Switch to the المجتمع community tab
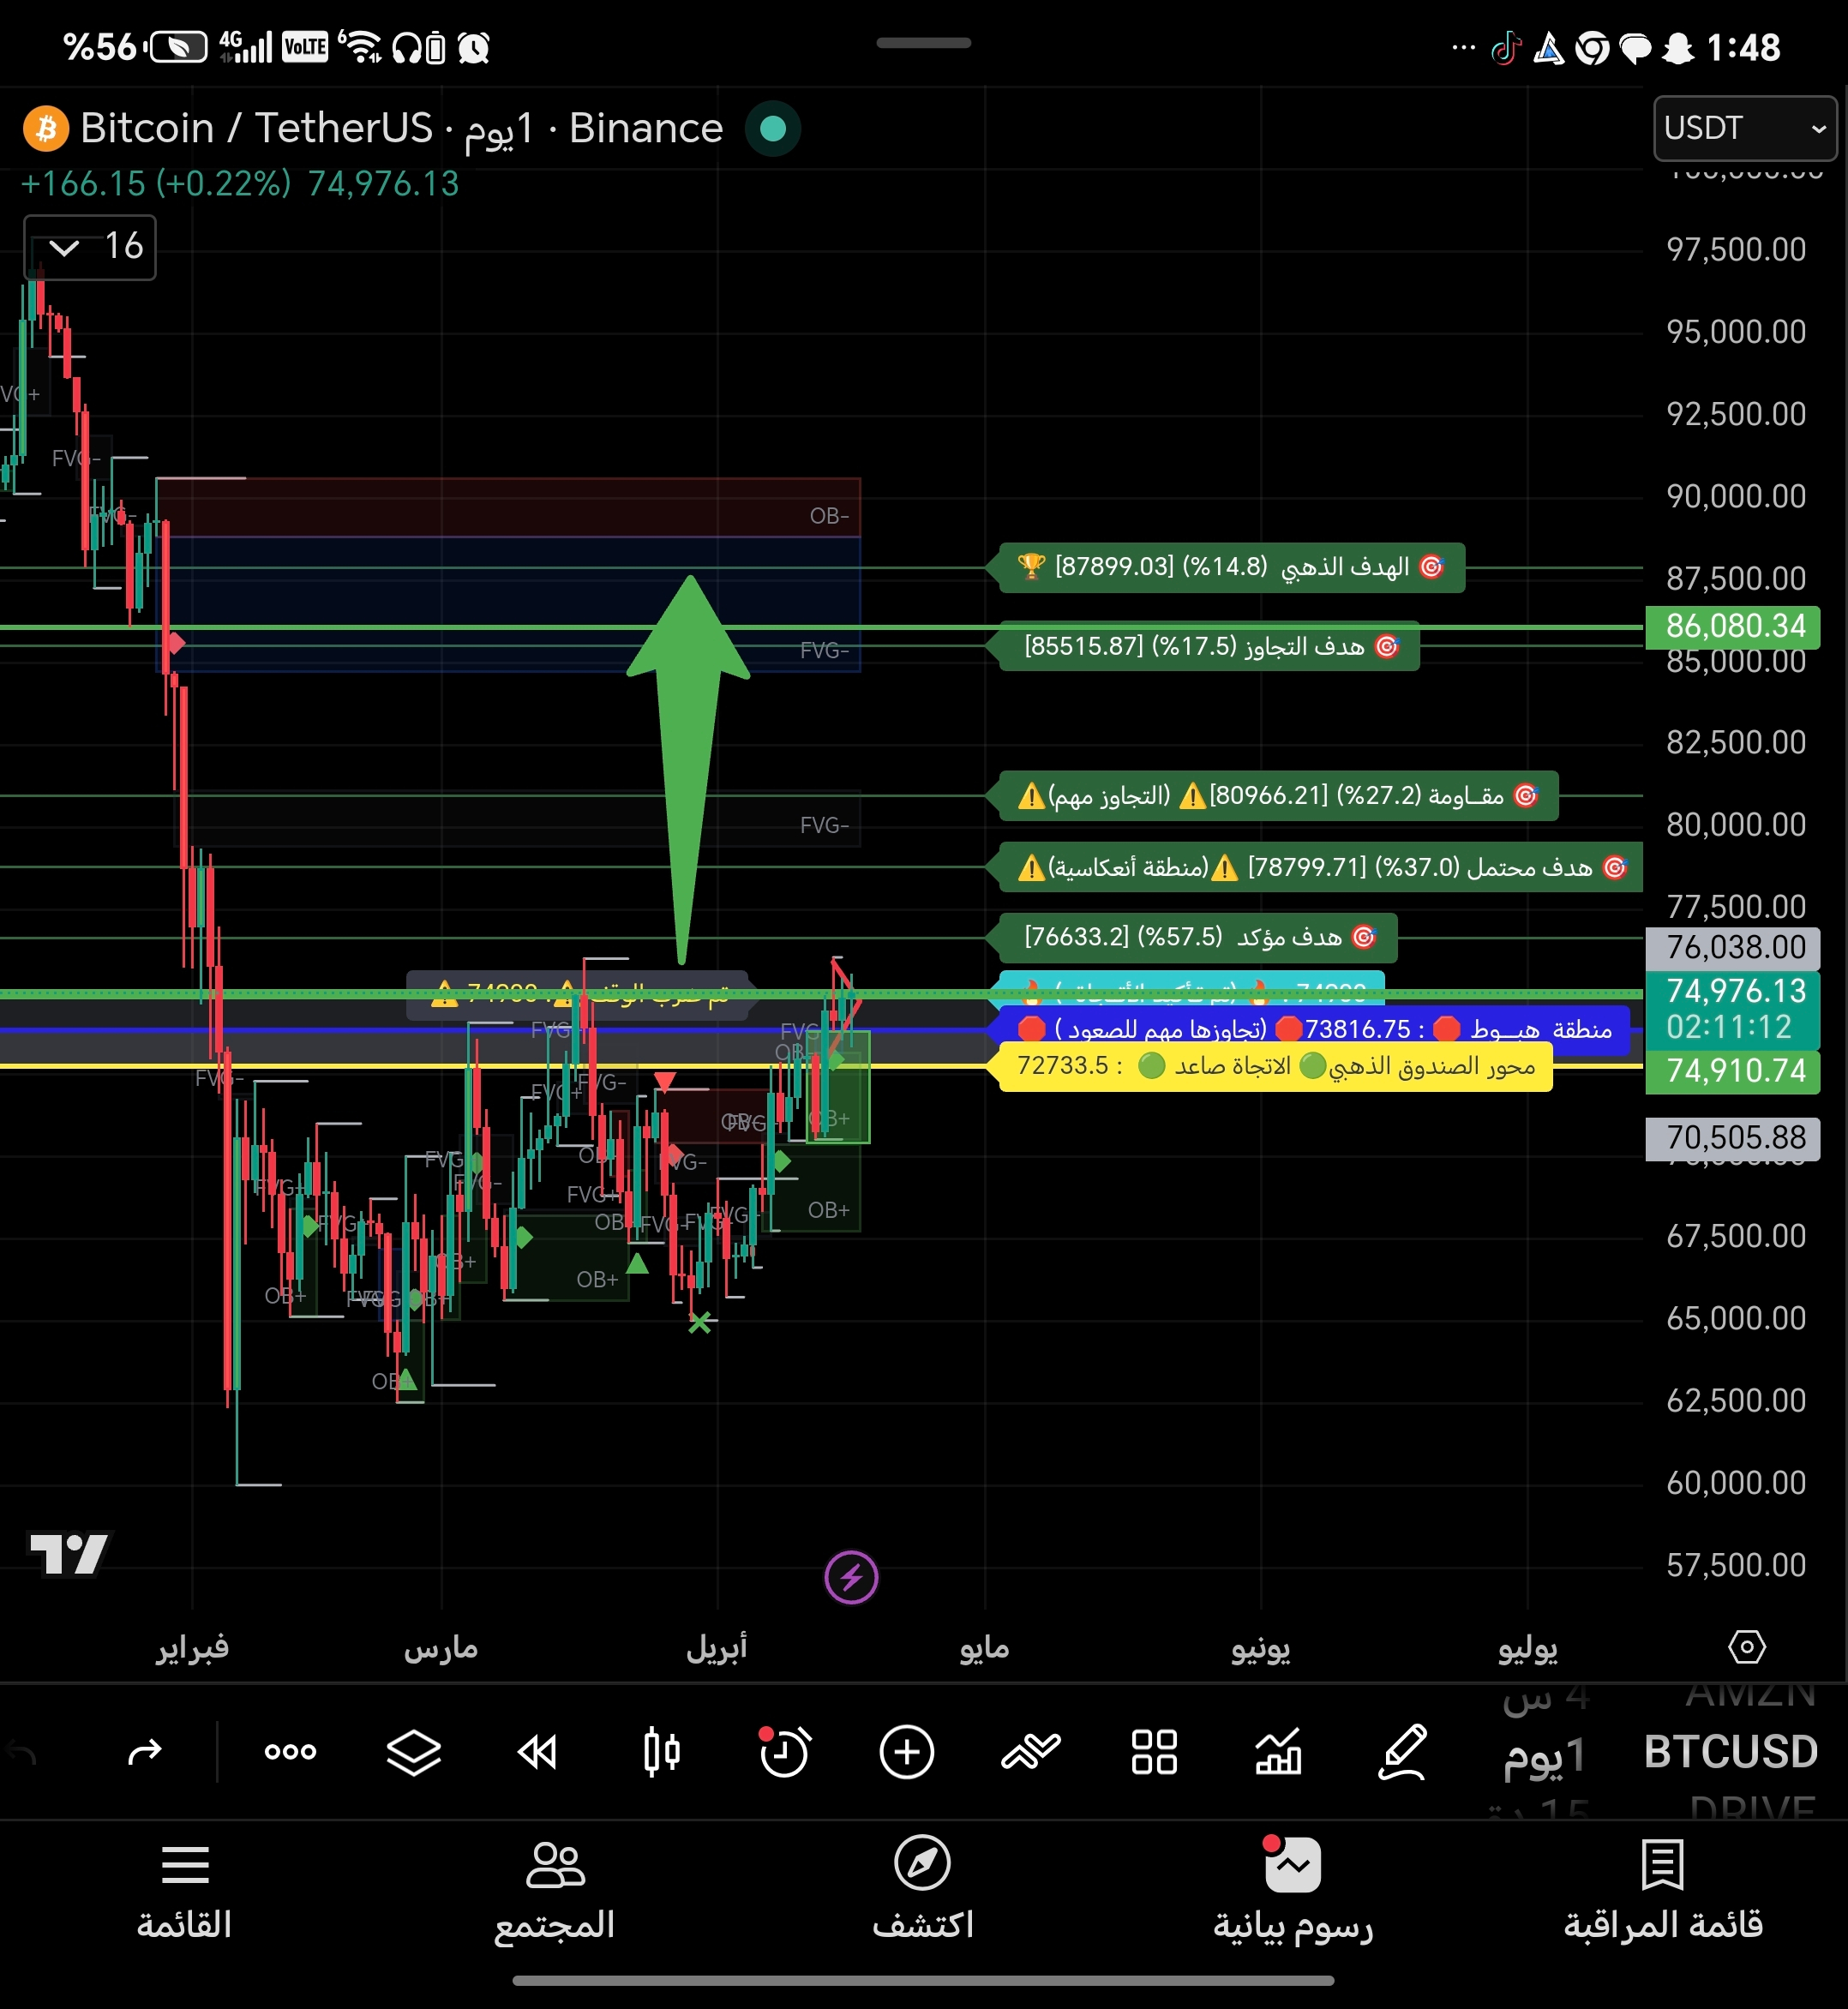This screenshot has width=1848, height=2009. [x=554, y=1890]
